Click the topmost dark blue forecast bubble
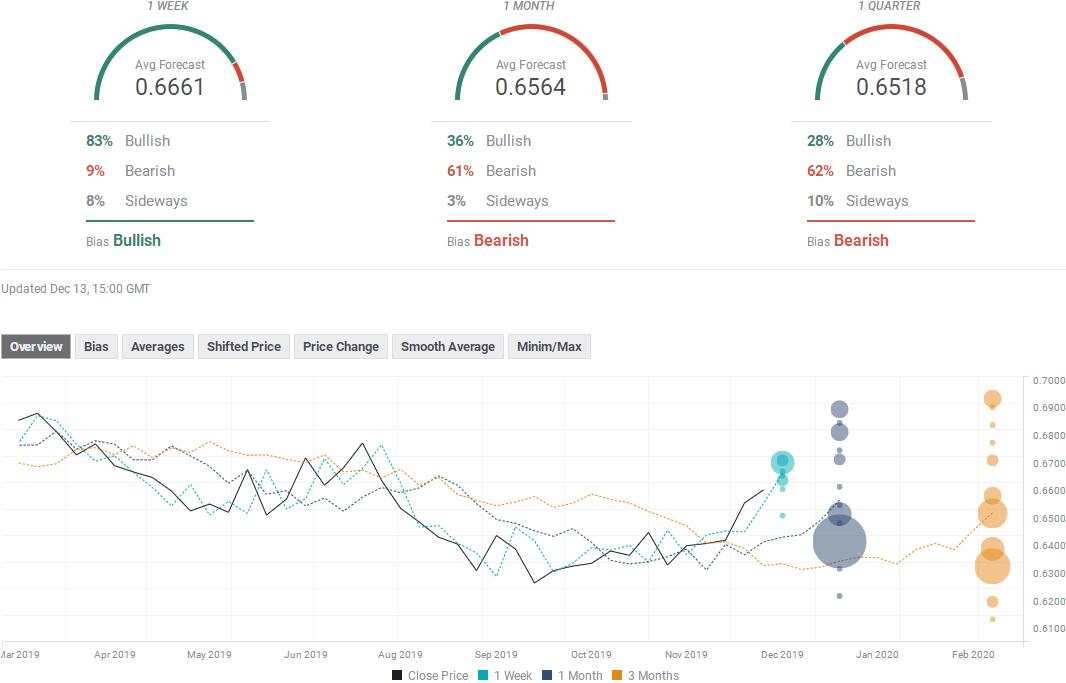Image resolution: width=1066 pixels, height=683 pixels. tap(840, 409)
